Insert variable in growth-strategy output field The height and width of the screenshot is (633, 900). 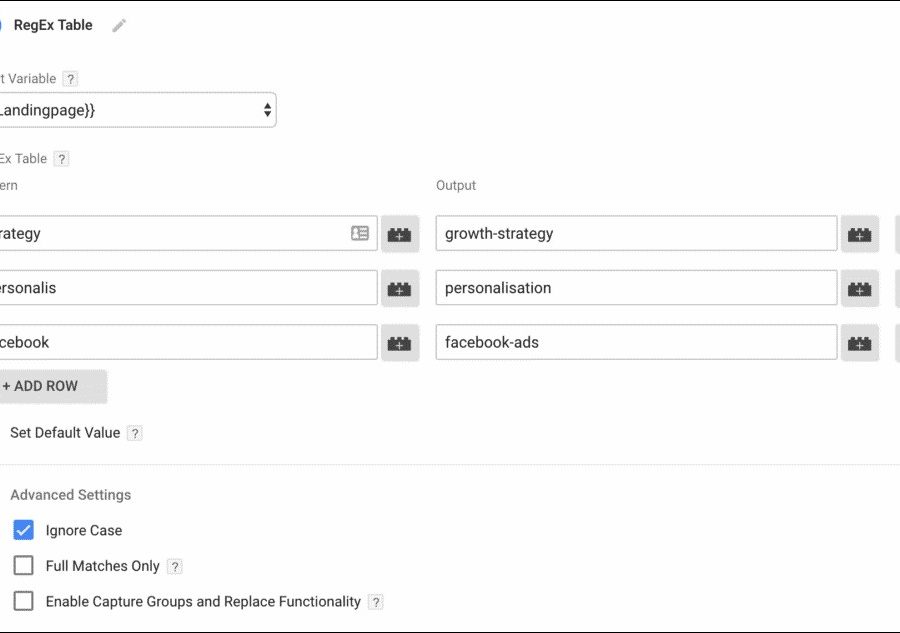[859, 234]
